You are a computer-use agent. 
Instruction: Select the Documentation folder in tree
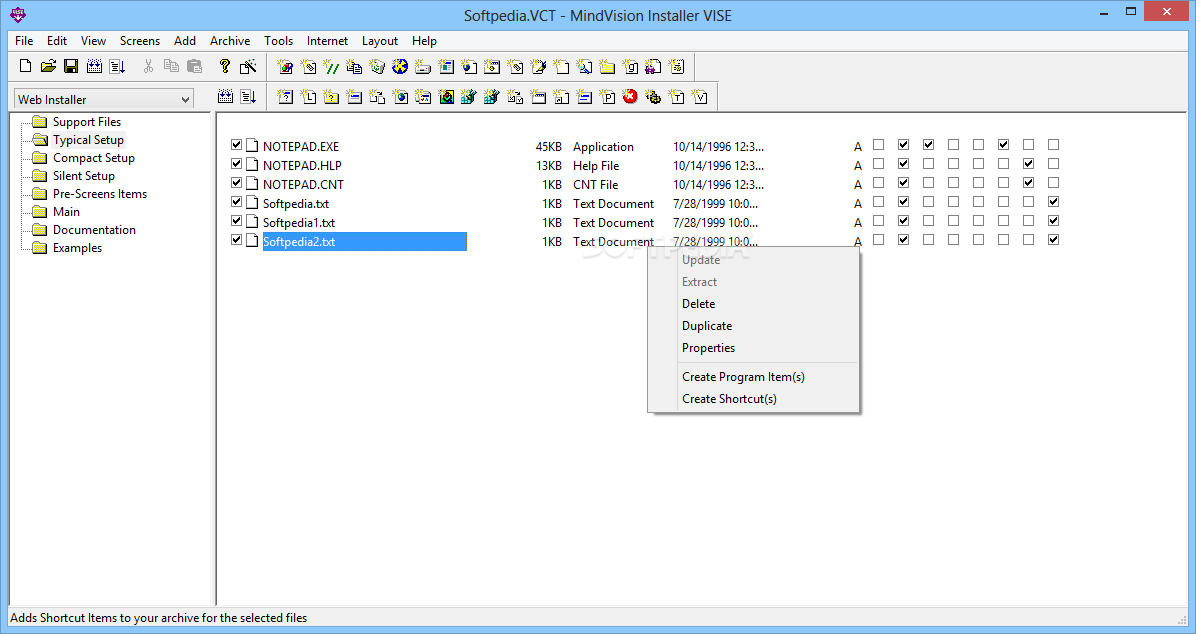tap(94, 230)
